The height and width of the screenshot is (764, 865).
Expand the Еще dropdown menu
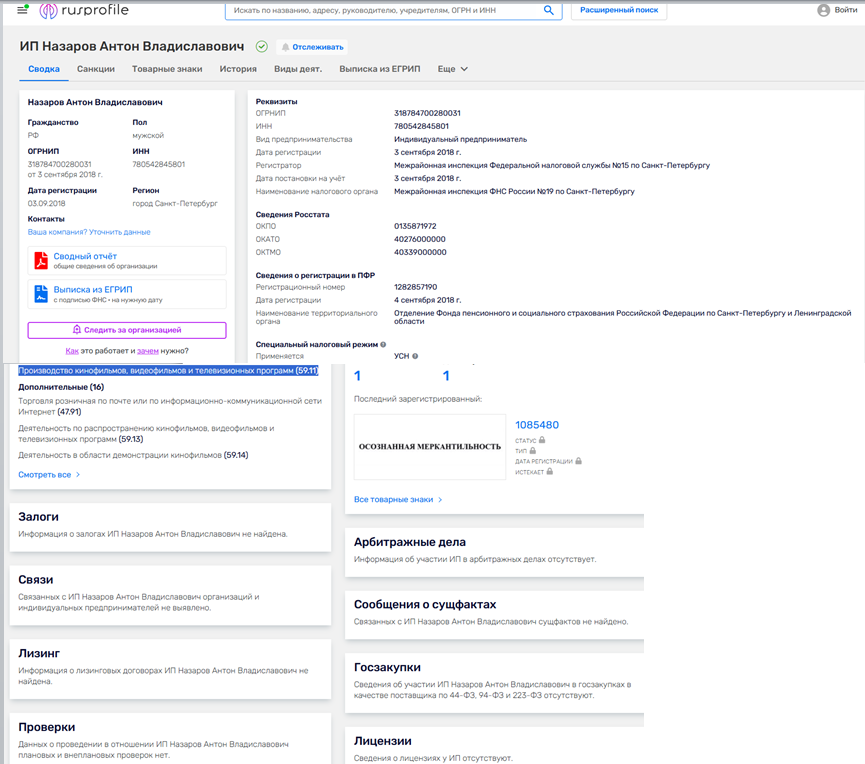coord(453,69)
